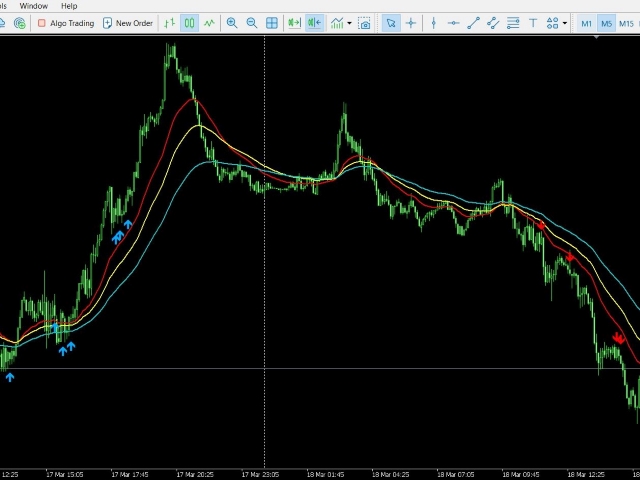Click the '18 Mar 01:45' time label
The width and height of the screenshot is (640, 480).
(x=325, y=475)
